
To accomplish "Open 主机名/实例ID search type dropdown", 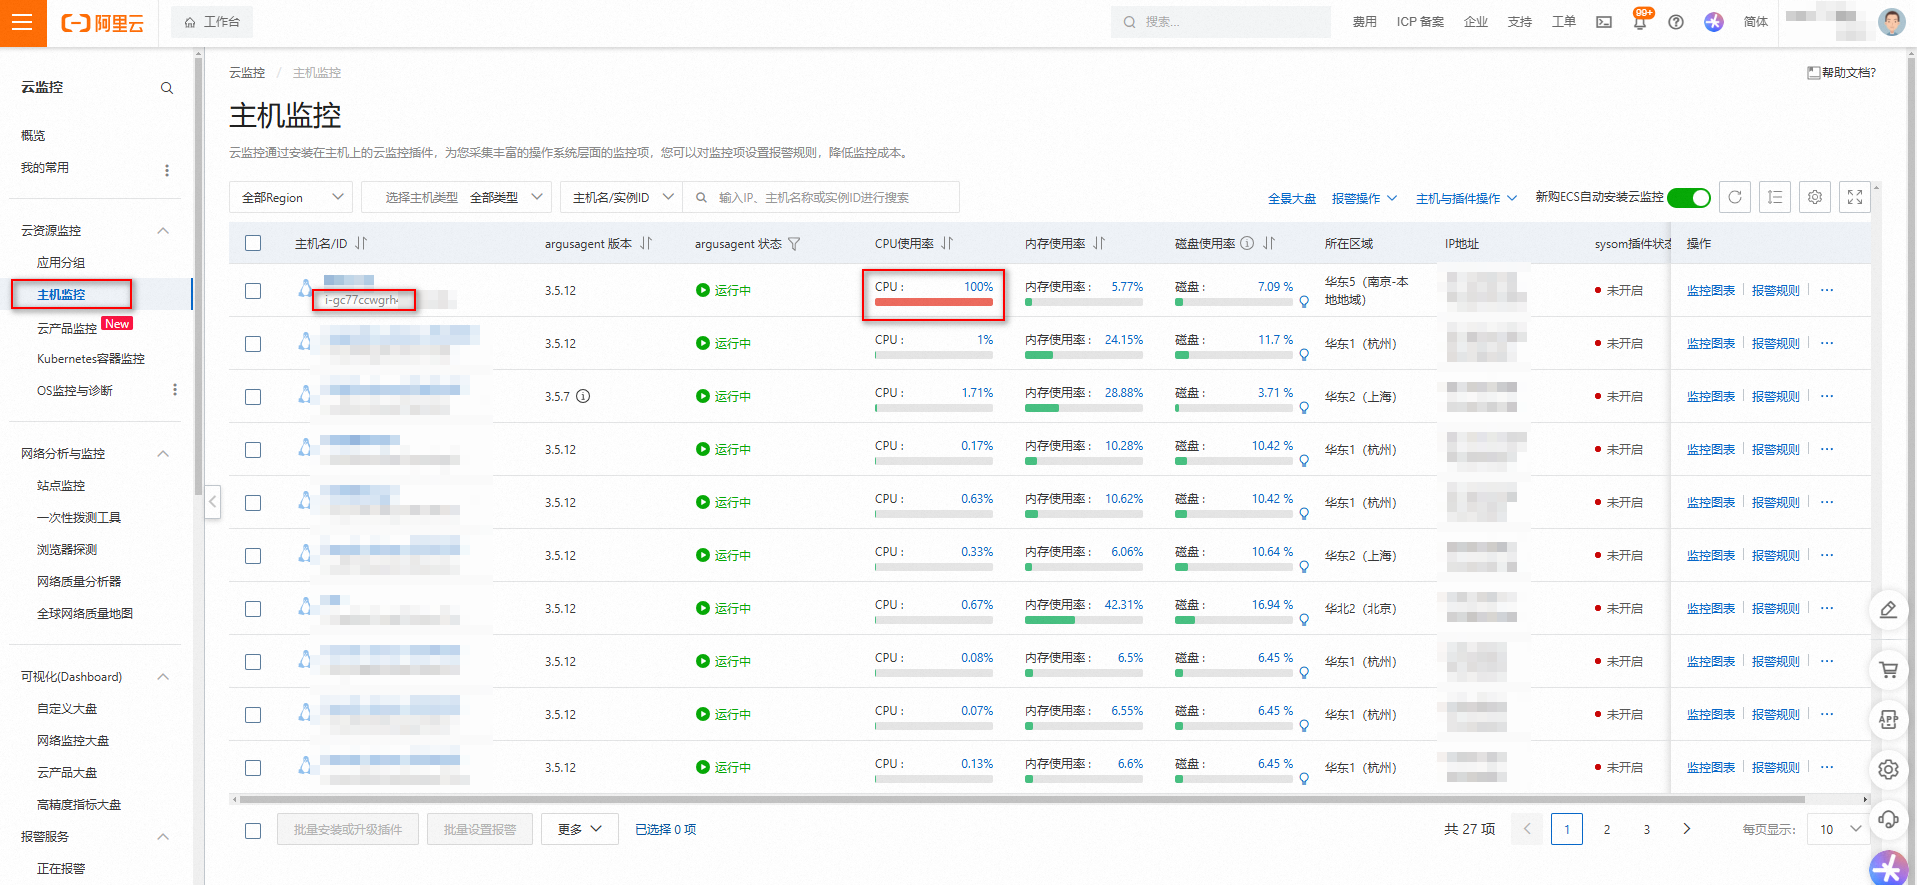I will click(622, 197).
